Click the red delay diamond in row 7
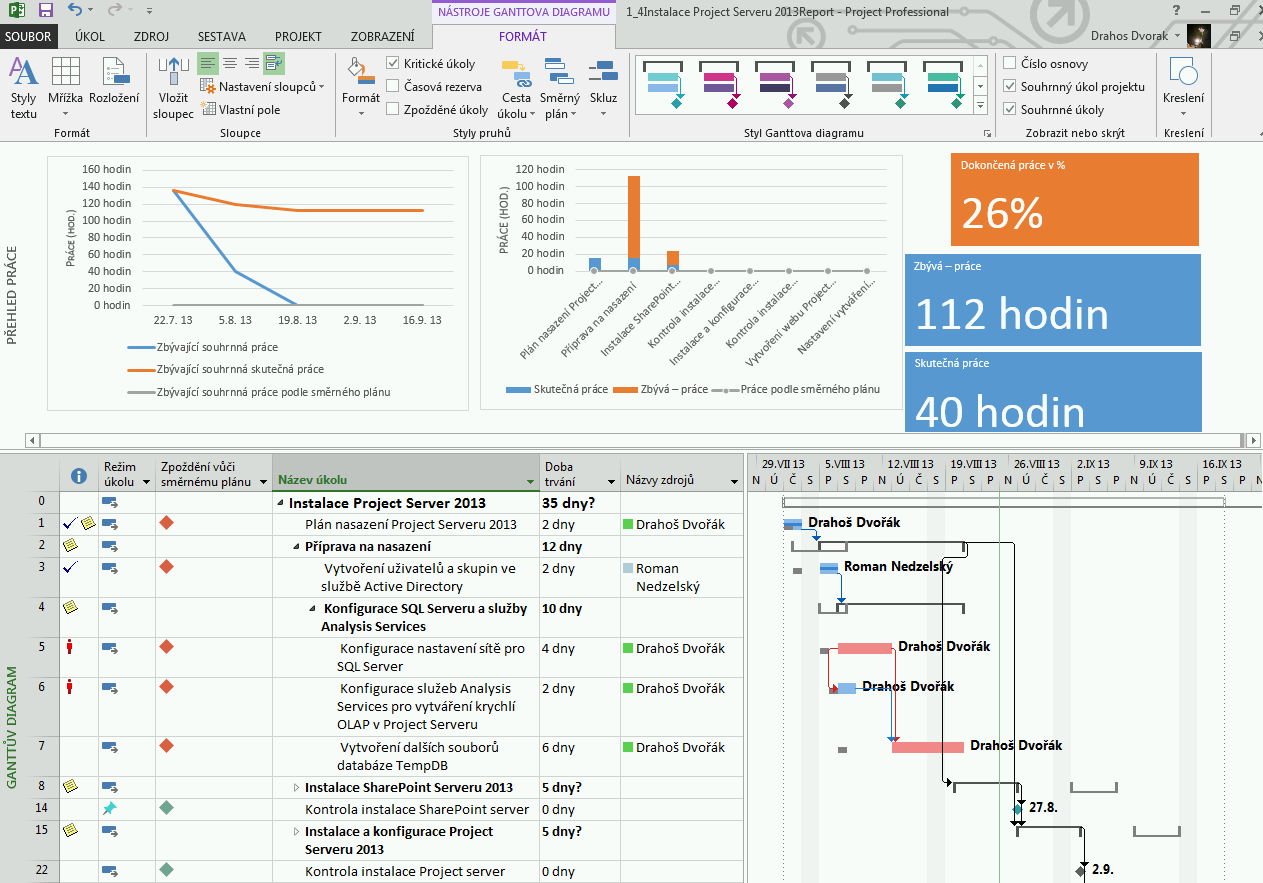Screen dimensions: 1263x883 click(x=167, y=746)
